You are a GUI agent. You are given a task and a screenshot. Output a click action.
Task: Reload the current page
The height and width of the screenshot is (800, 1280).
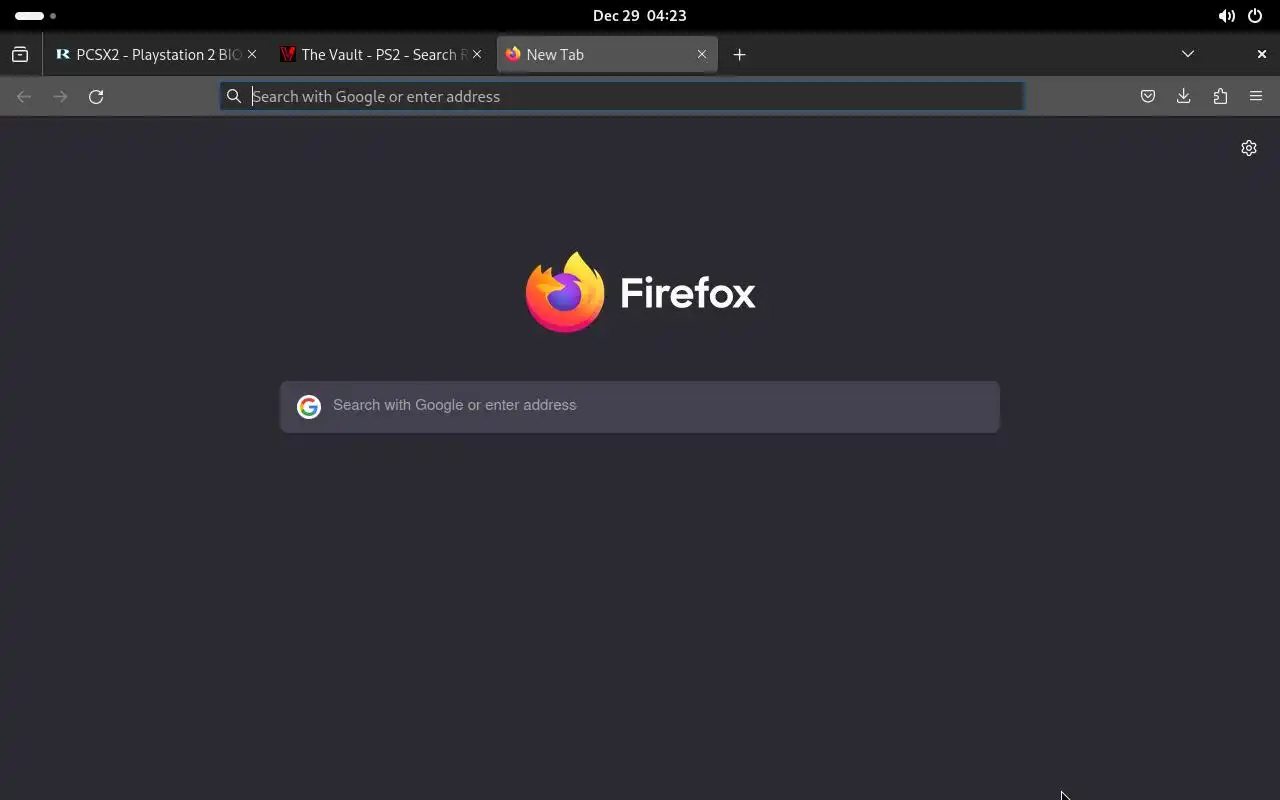[96, 97]
